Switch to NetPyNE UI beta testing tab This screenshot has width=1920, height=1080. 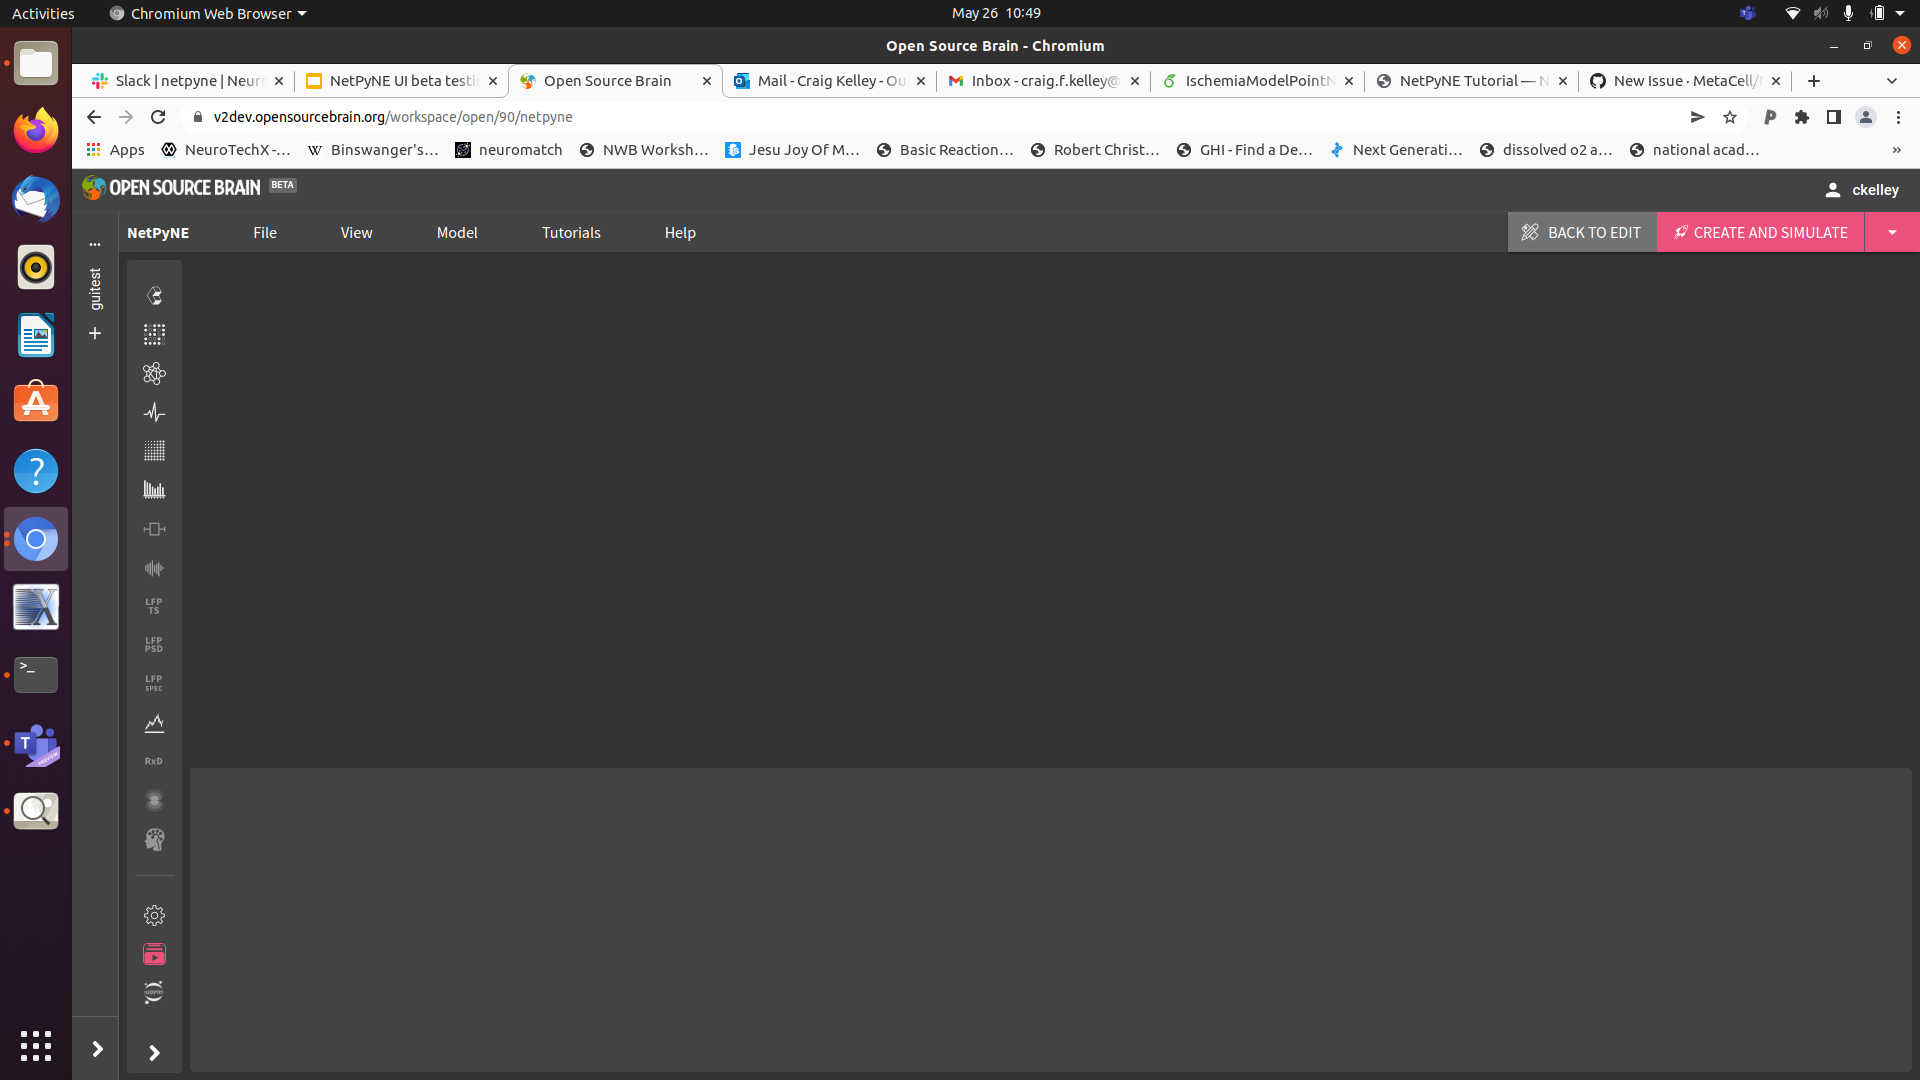tap(401, 81)
